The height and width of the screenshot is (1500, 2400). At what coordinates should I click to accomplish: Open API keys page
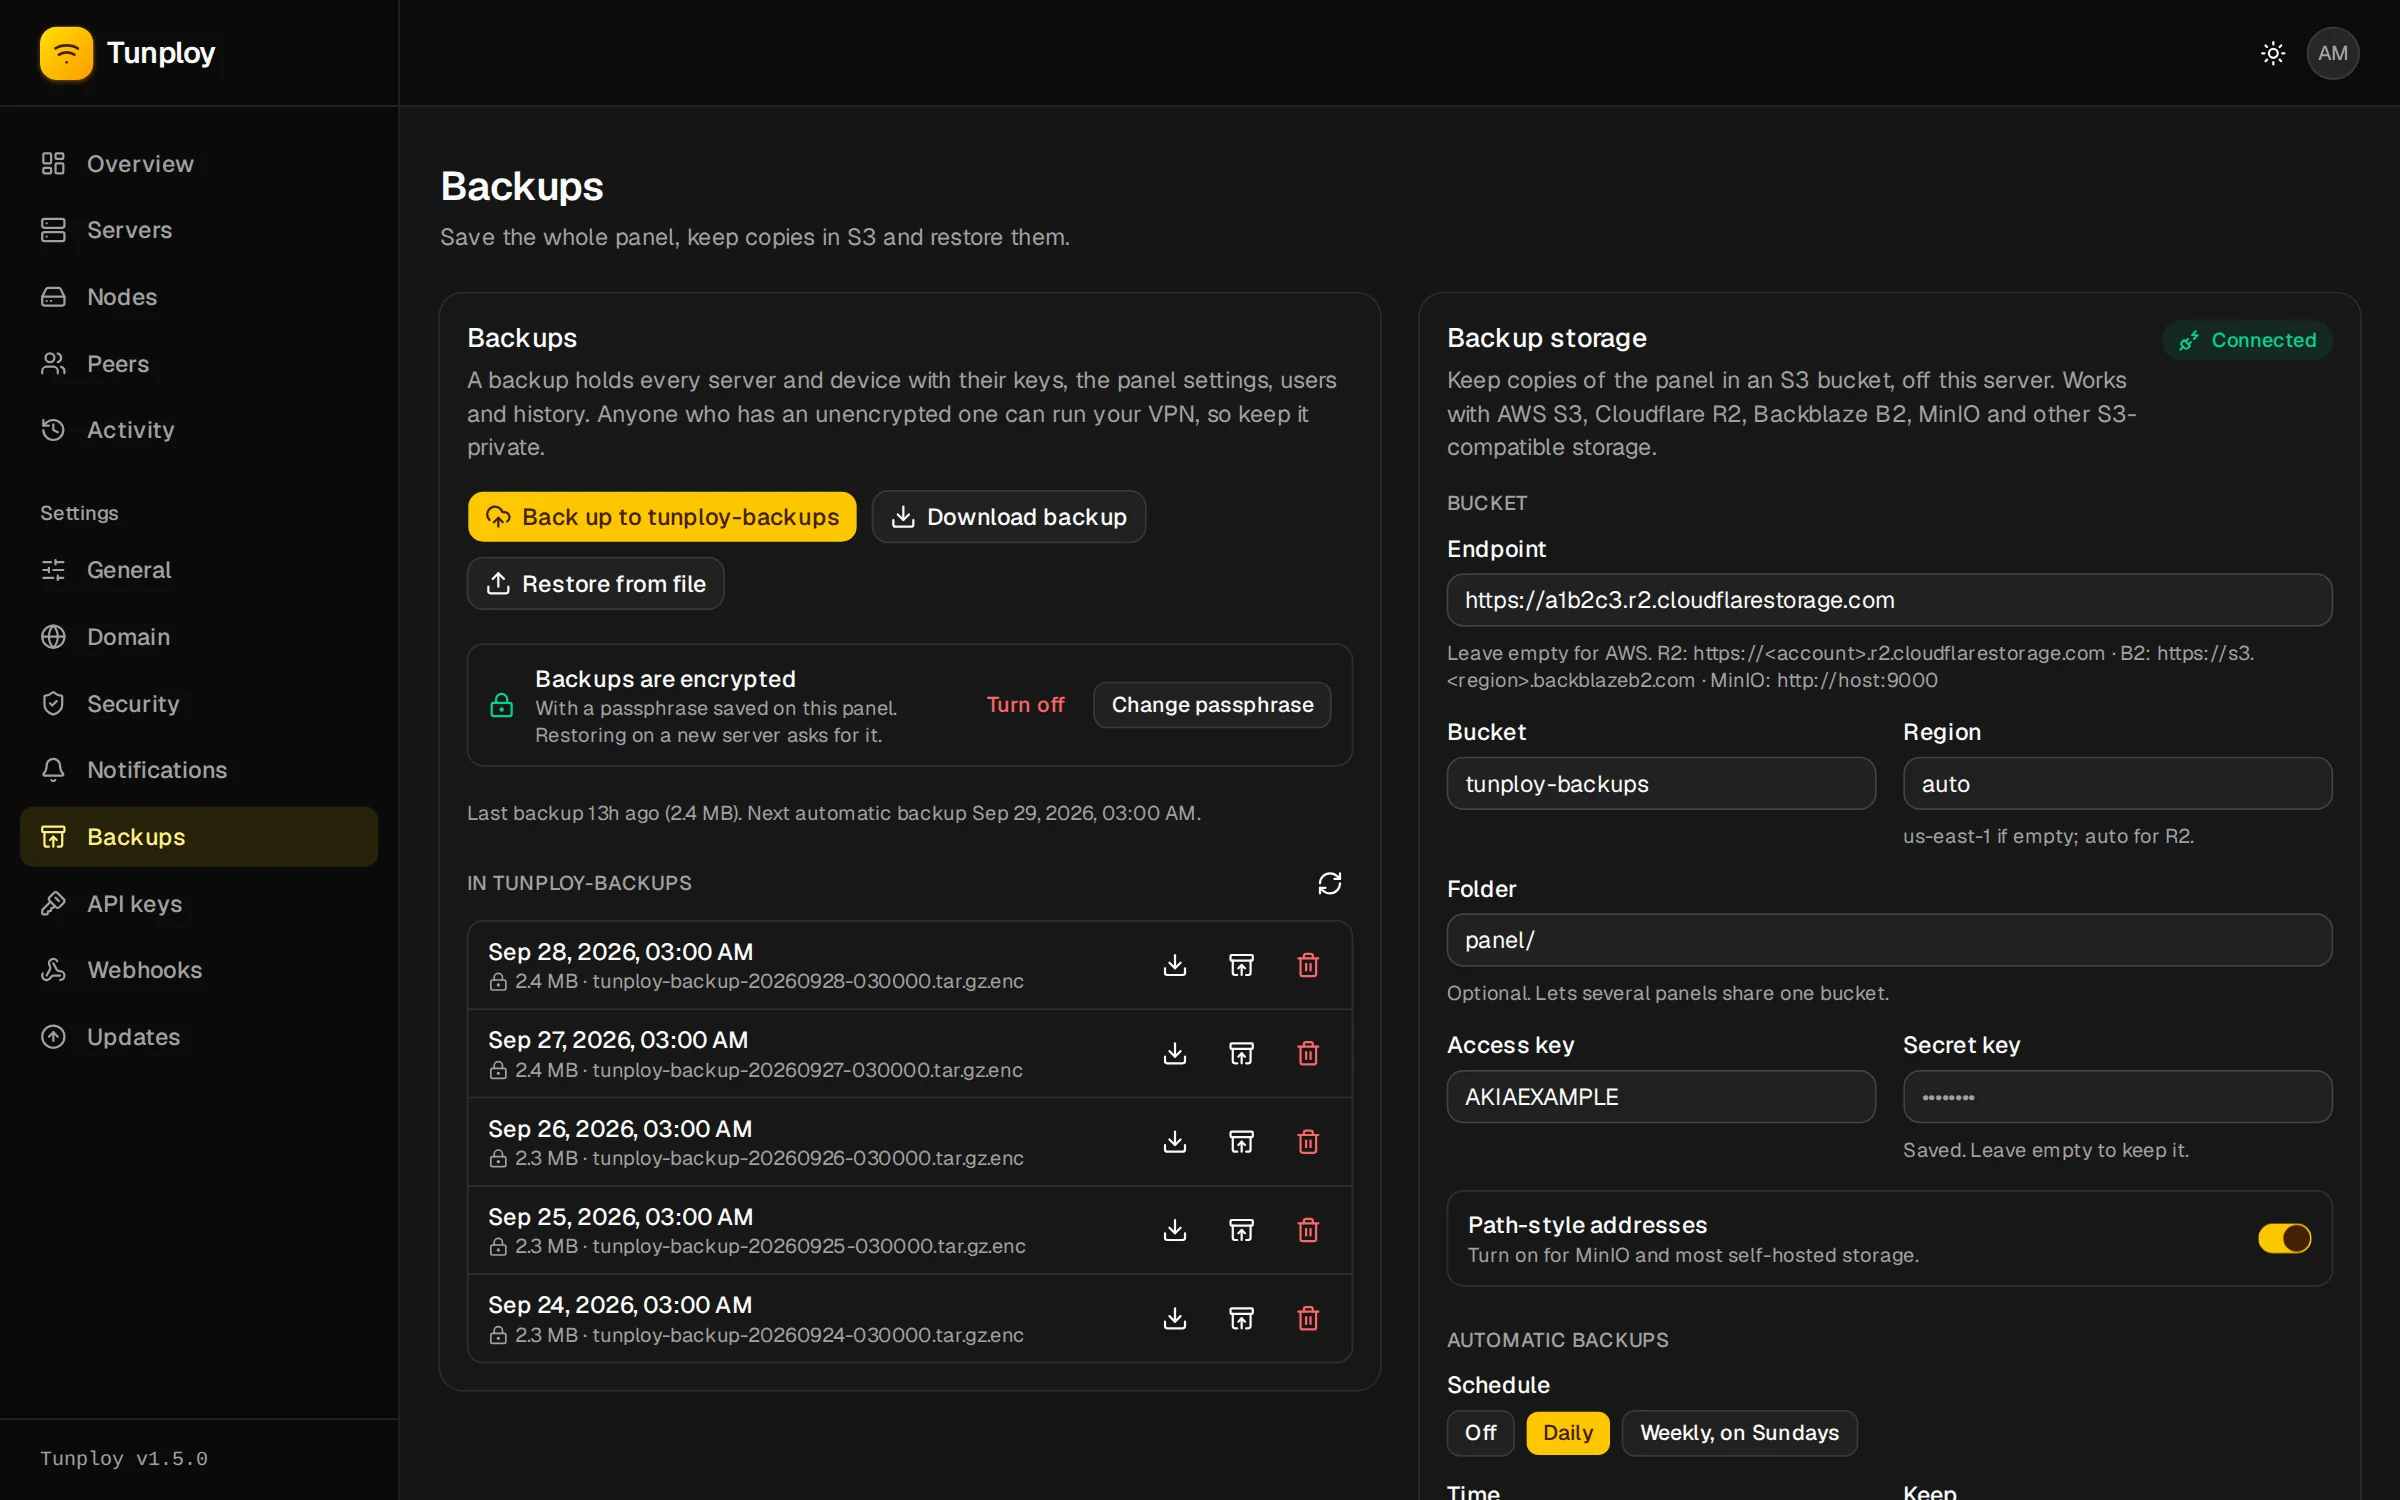click(x=199, y=904)
